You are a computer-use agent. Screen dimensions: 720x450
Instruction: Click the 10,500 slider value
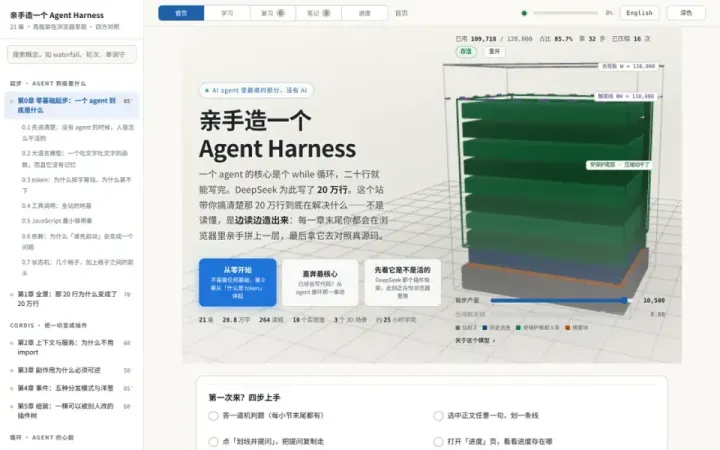click(654, 300)
